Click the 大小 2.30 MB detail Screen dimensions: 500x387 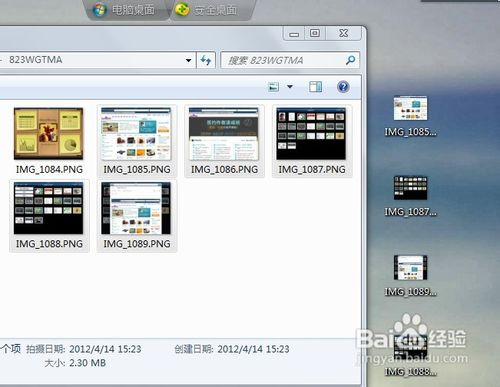coord(75,363)
